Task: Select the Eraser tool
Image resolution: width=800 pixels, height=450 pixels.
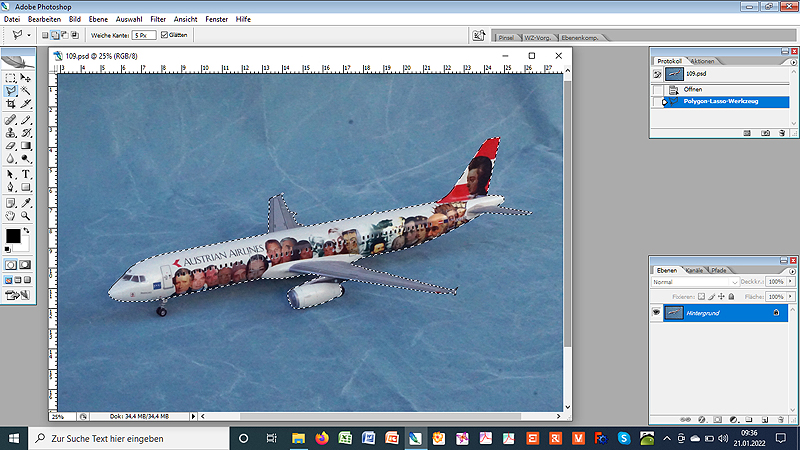Action: (11, 146)
